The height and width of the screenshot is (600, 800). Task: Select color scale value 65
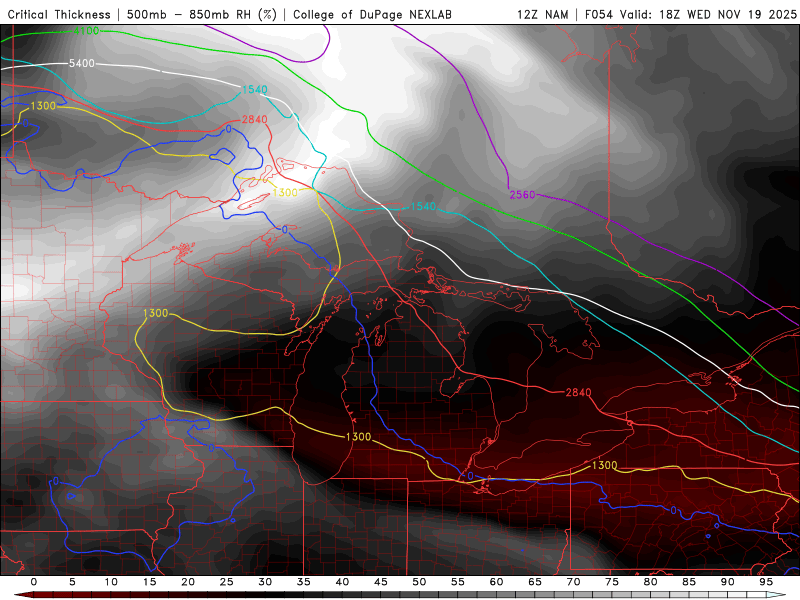tap(535, 582)
